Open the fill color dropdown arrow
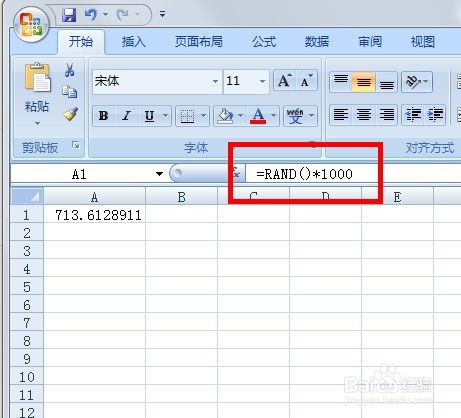Image resolution: width=461 pixels, height=418 pixels. coord(241,116)
